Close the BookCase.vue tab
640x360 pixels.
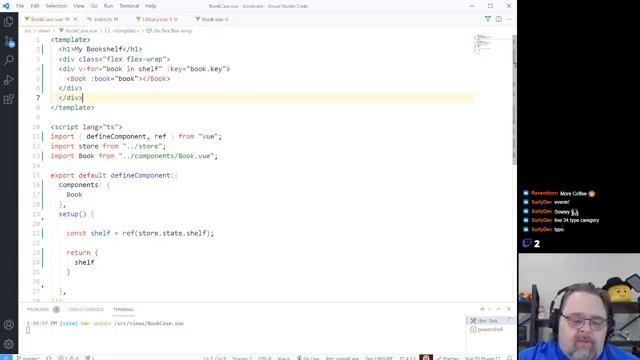tap(75, 19)
